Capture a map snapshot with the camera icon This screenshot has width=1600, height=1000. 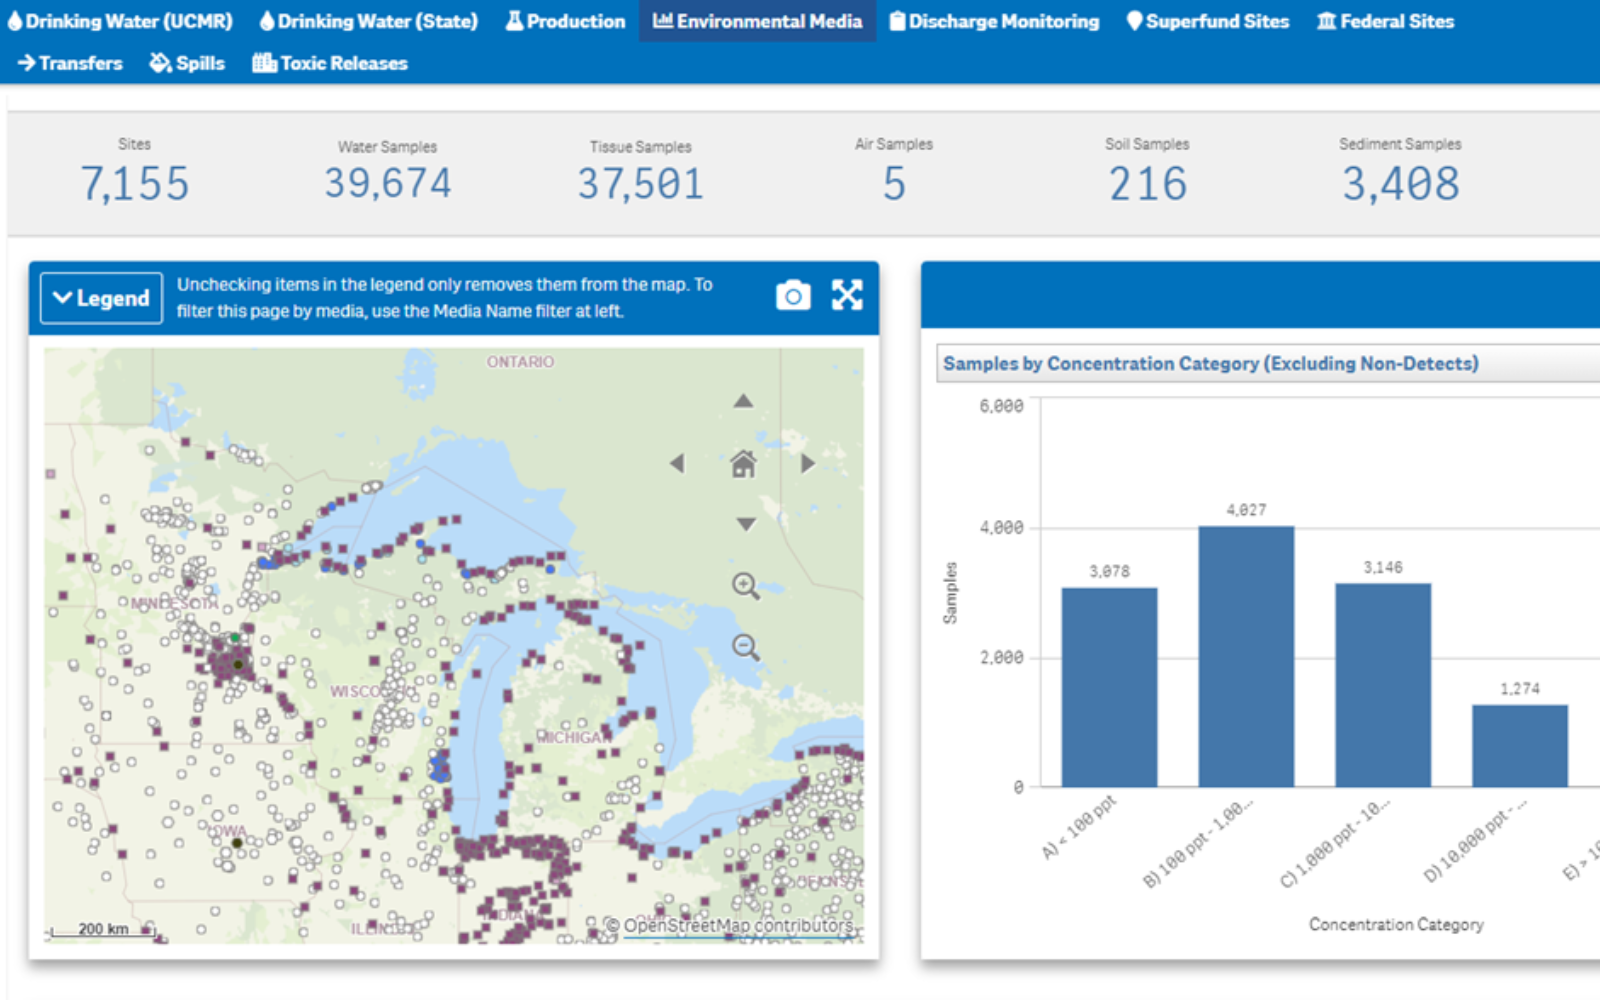click(793, 295)
